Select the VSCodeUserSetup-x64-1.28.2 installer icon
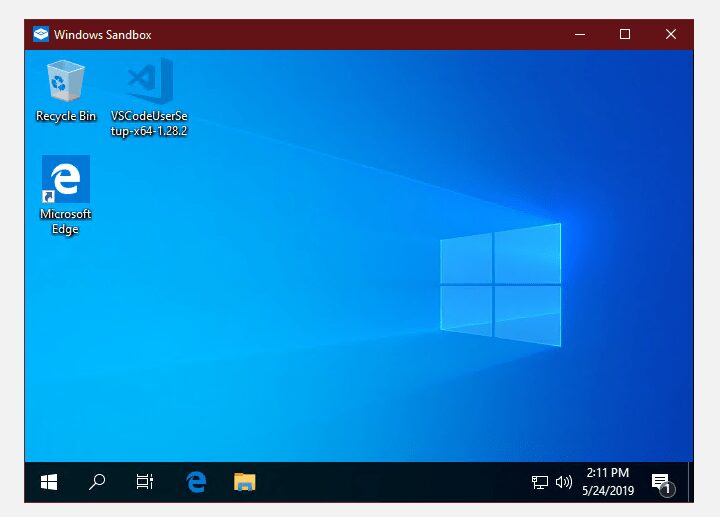Viewport: 720px width, 517px height. (x=149, y=97)
